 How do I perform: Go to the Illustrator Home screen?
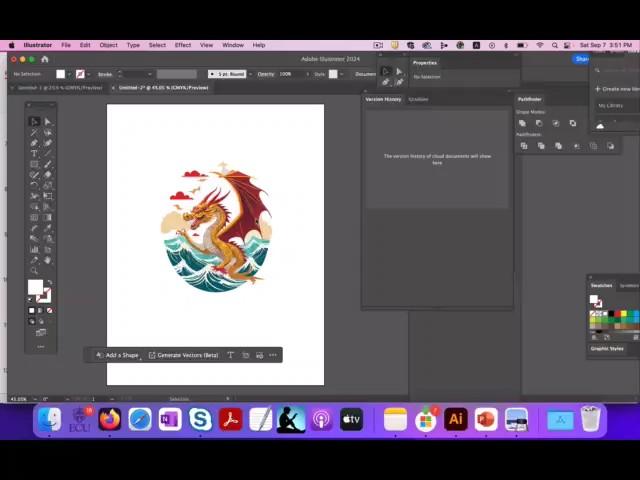pos(45,59)
